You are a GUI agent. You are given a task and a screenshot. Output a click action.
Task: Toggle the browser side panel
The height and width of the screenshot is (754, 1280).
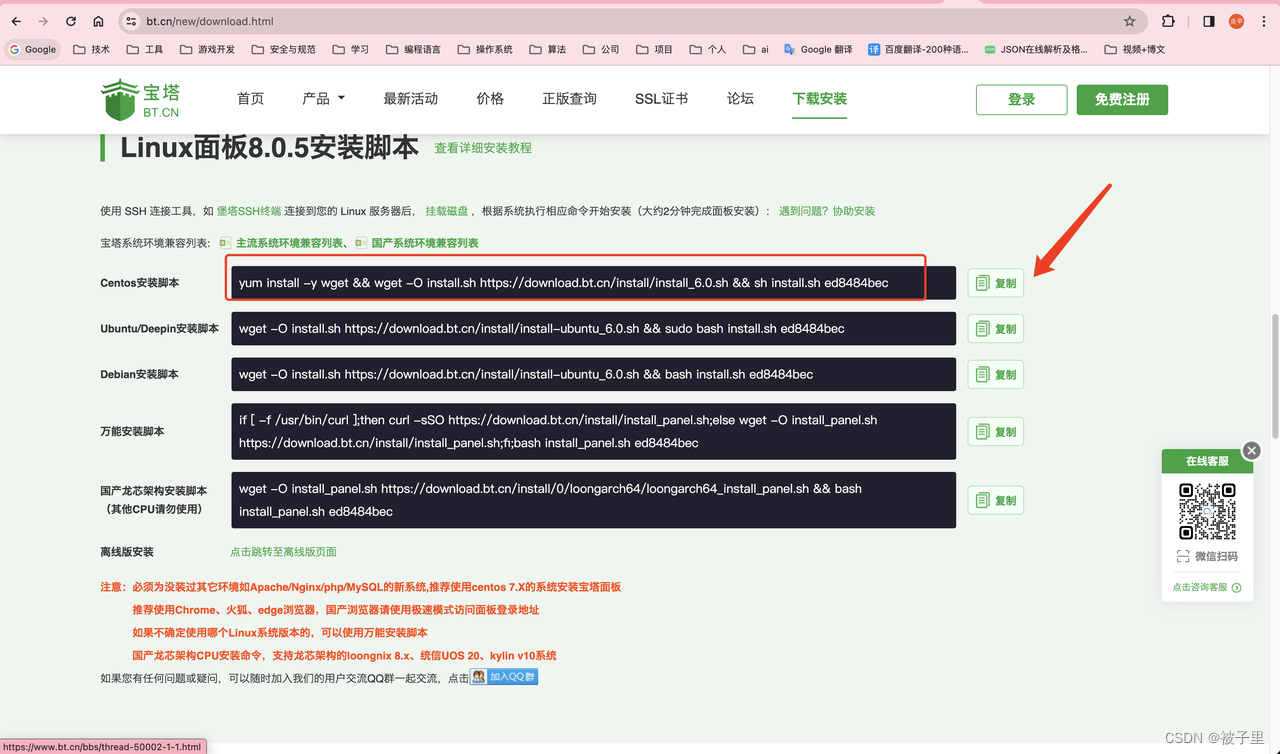1209,21
